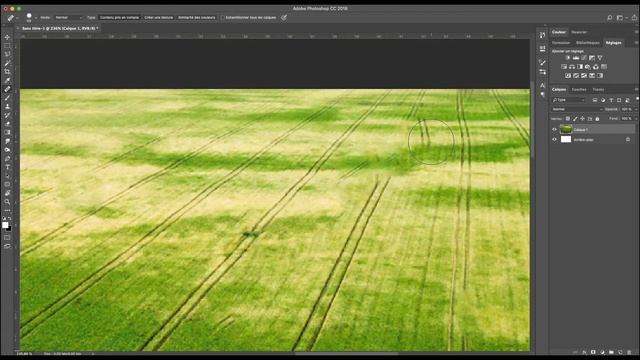Add a Levels adjustment

click(x=576, y=58)
